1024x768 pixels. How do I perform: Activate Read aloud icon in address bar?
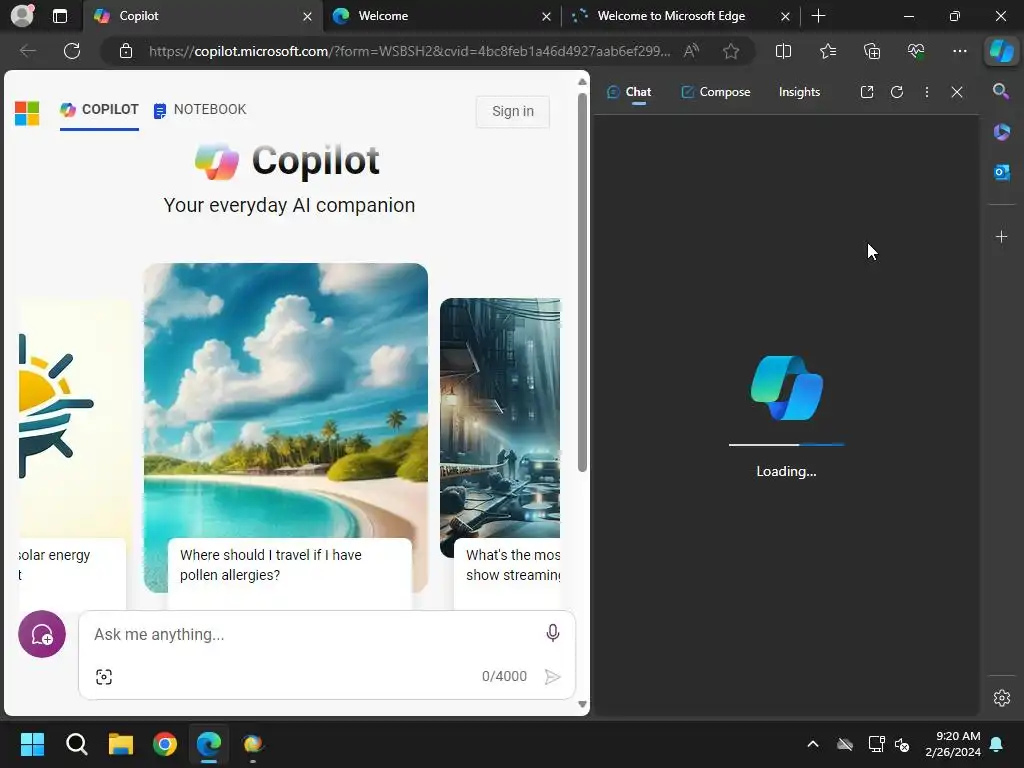tap(691, 51)
